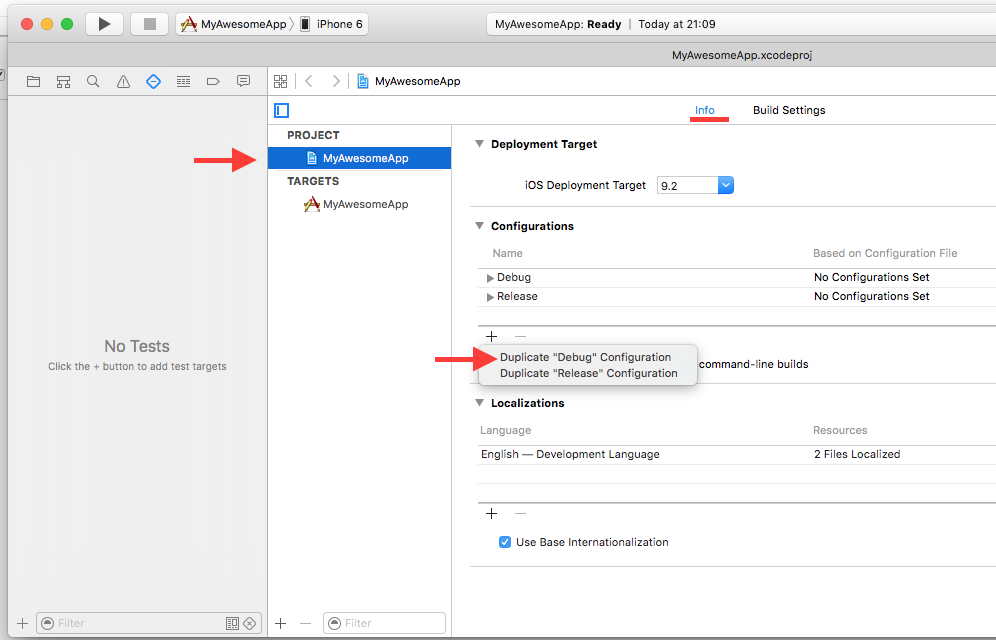Switch to the Build Settings tab

[789, 110]
